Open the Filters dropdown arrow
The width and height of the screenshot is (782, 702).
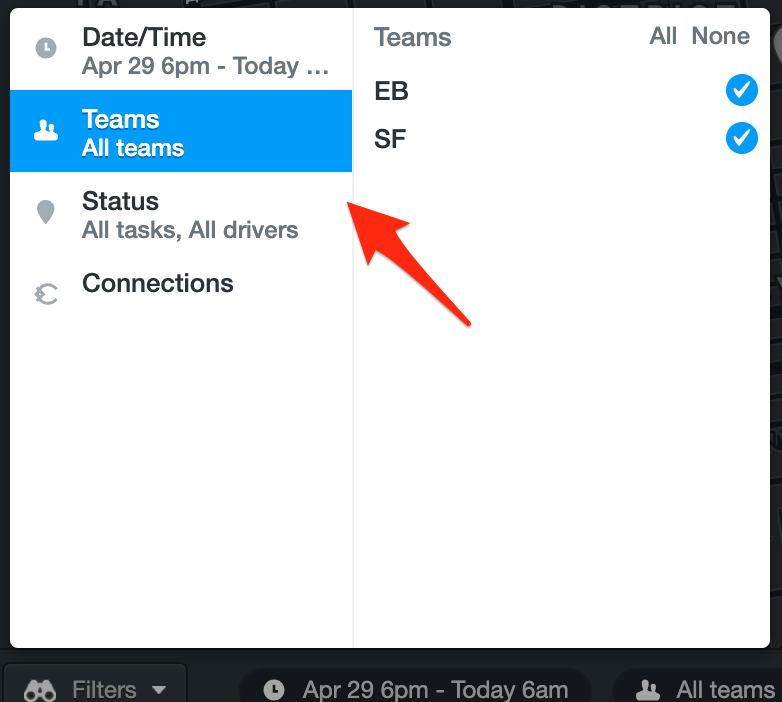[x=159, y=691]
